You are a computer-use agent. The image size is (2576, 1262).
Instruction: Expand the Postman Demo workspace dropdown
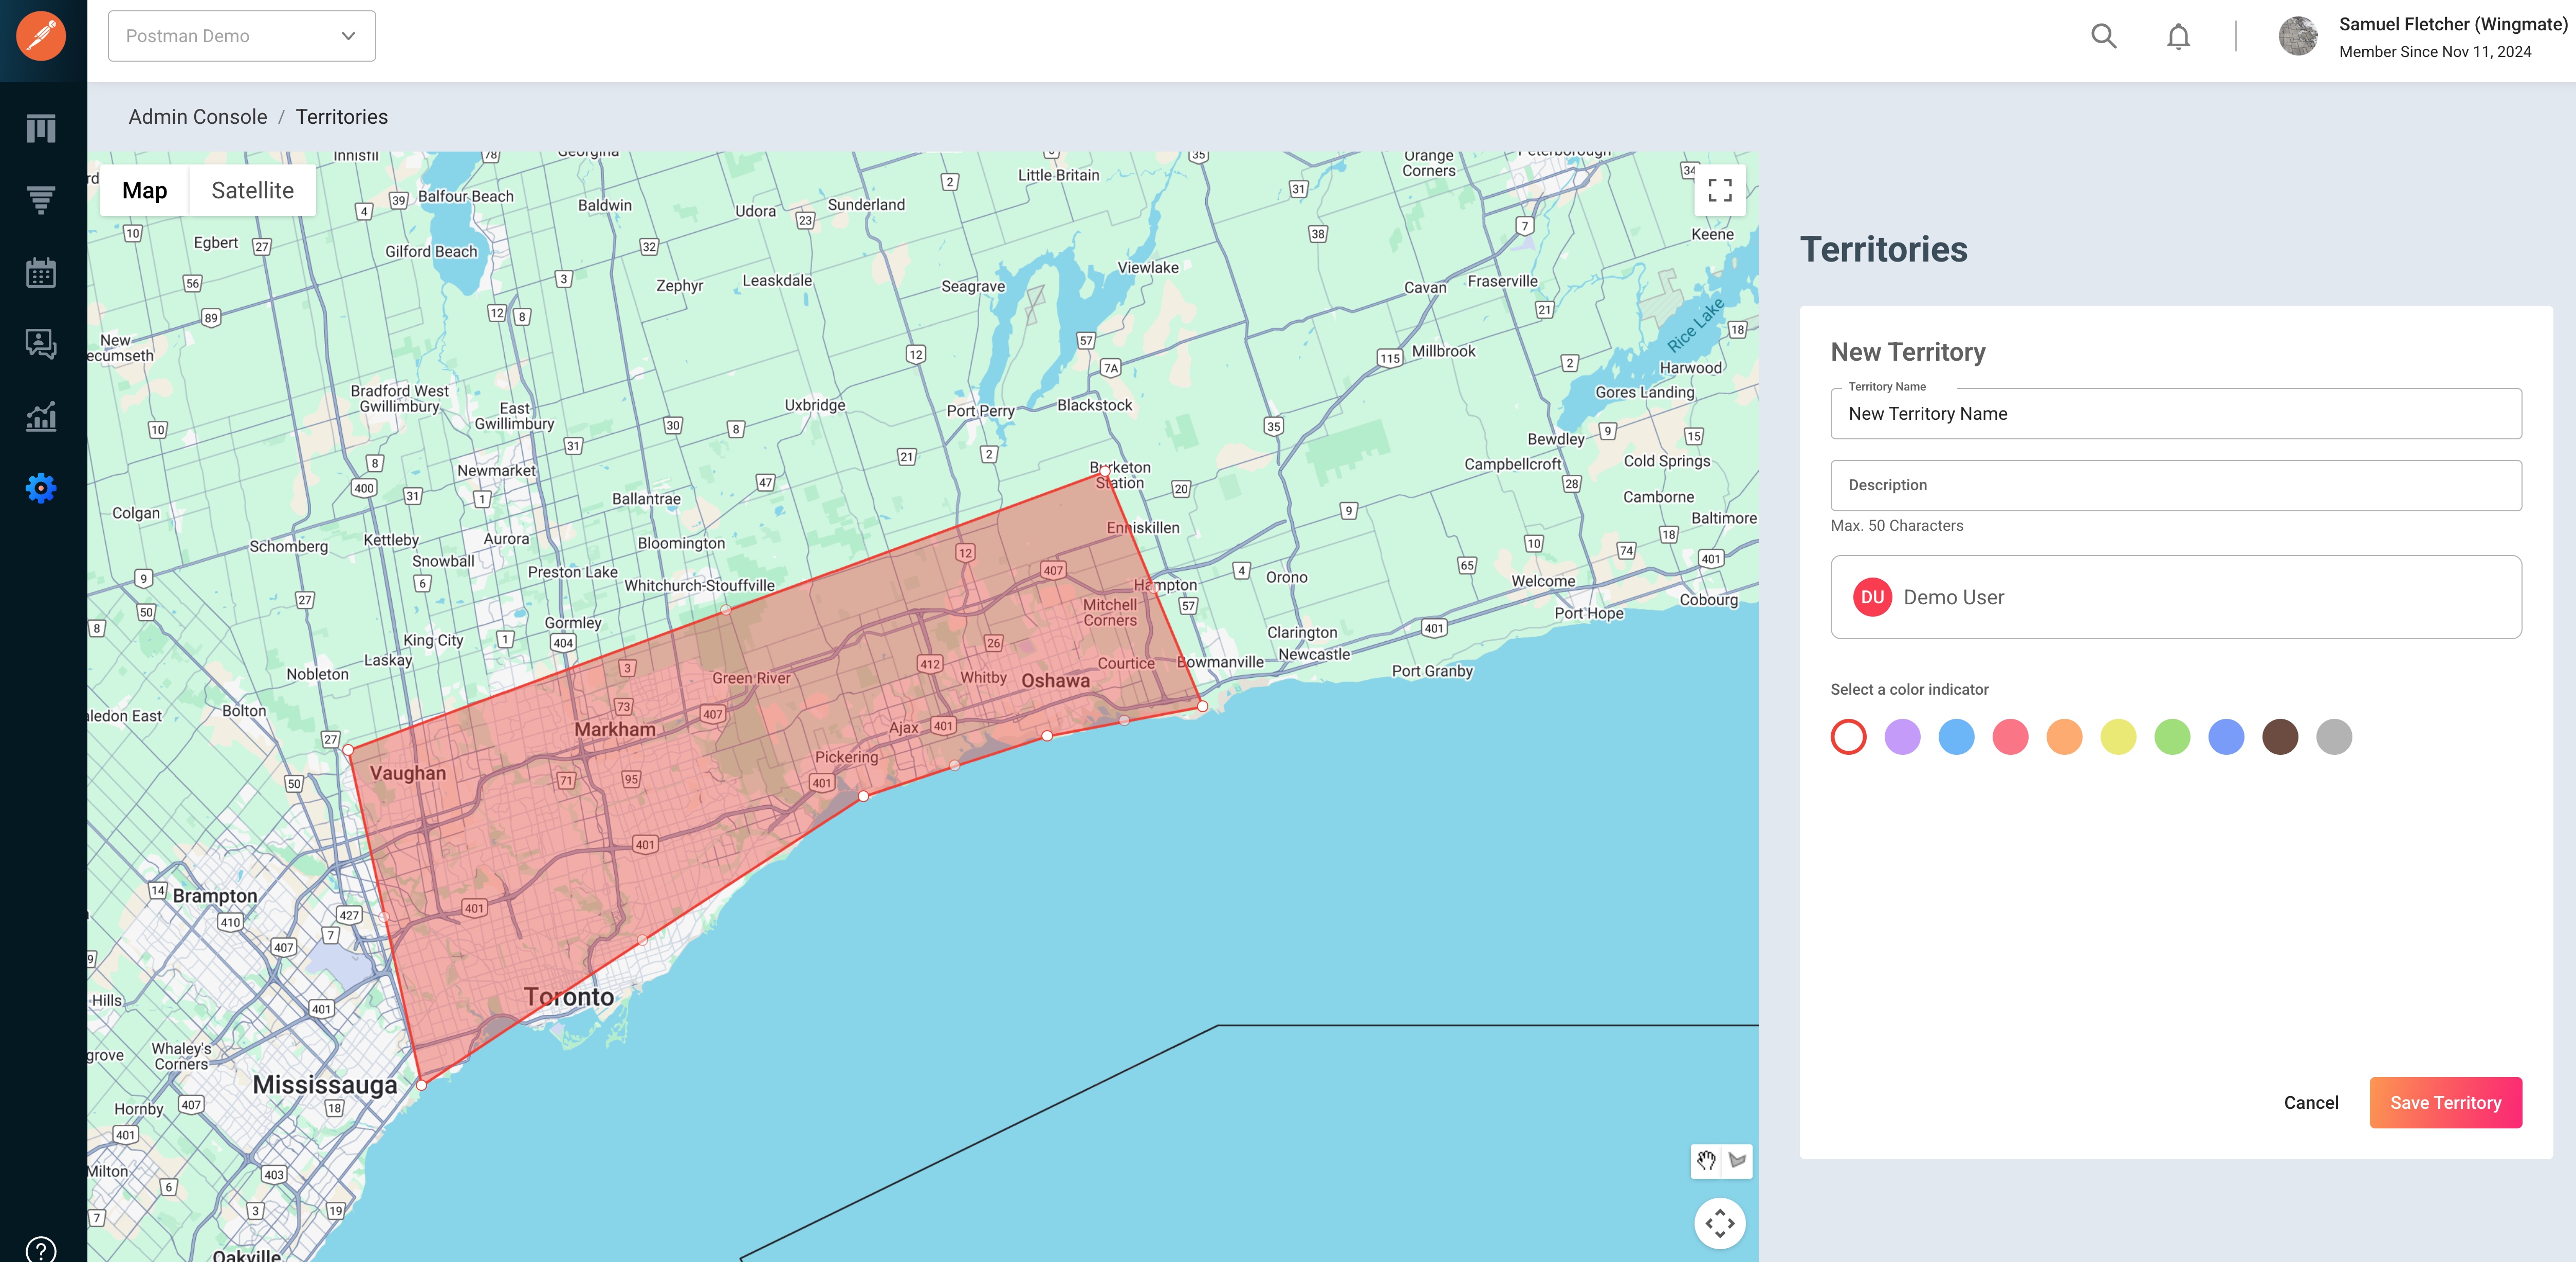242,36
